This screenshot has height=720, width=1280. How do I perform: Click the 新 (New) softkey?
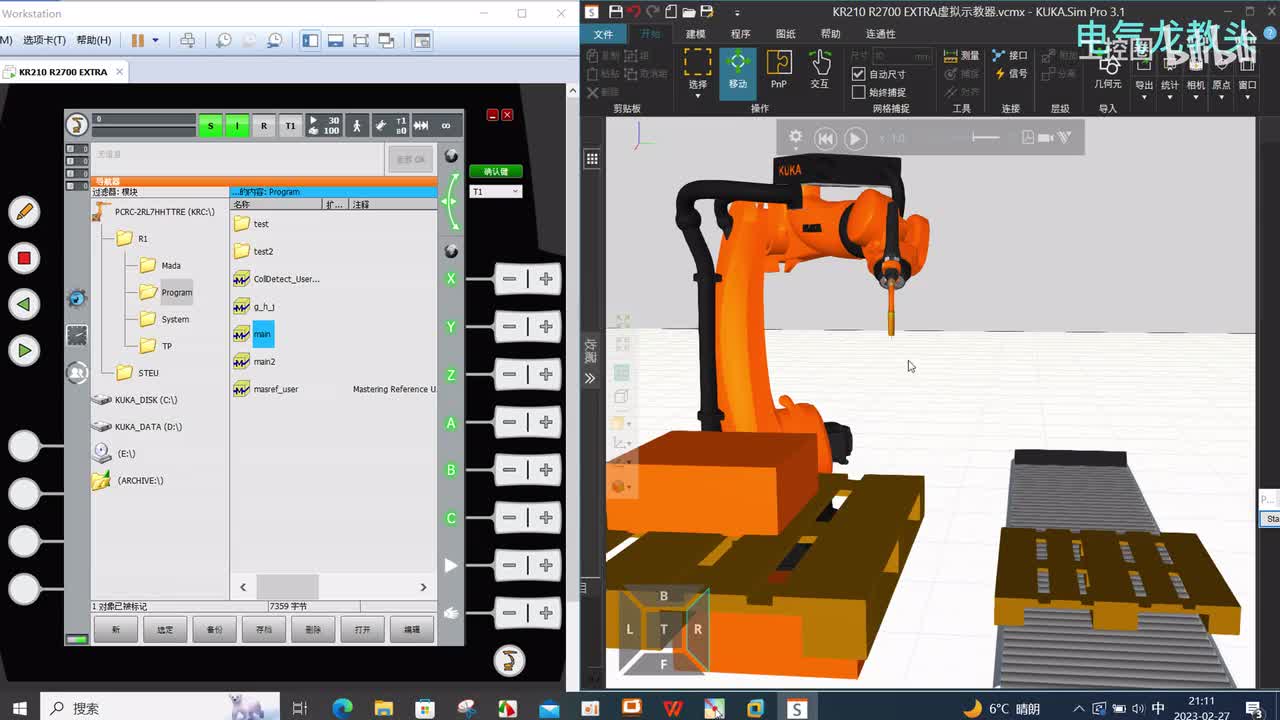(x=116, y=629)
